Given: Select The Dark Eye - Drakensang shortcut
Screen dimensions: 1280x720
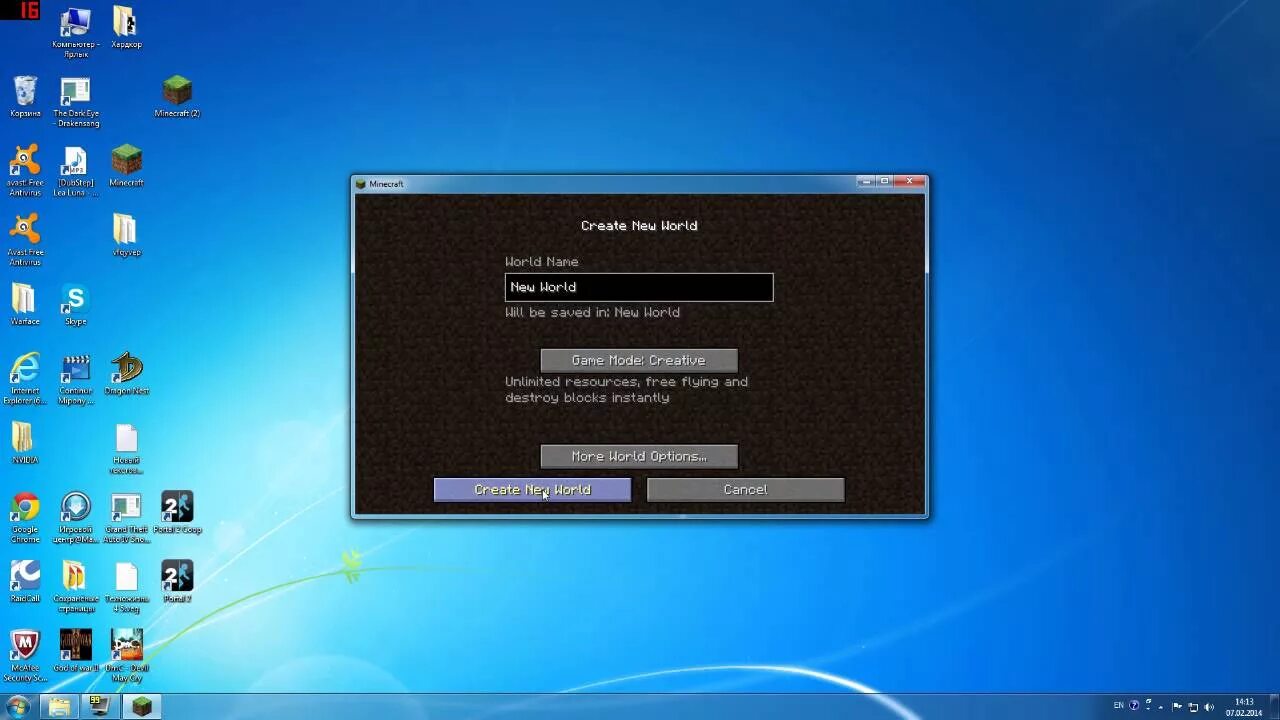Looking at the screenshot, I should click(76, 101).
